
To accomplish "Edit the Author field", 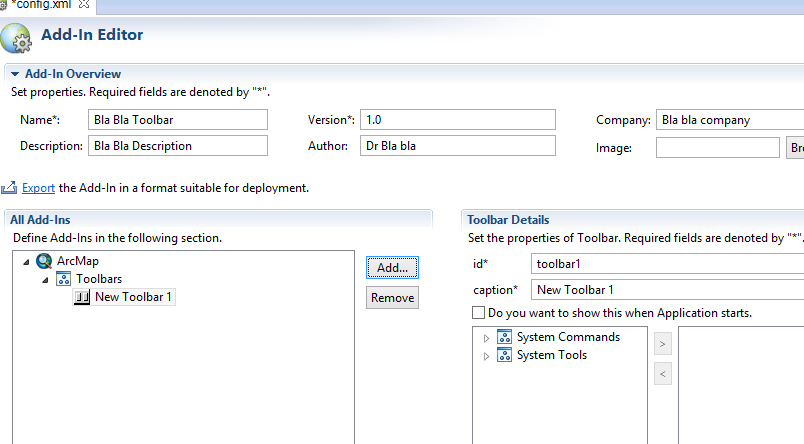I will click(458, 146).
